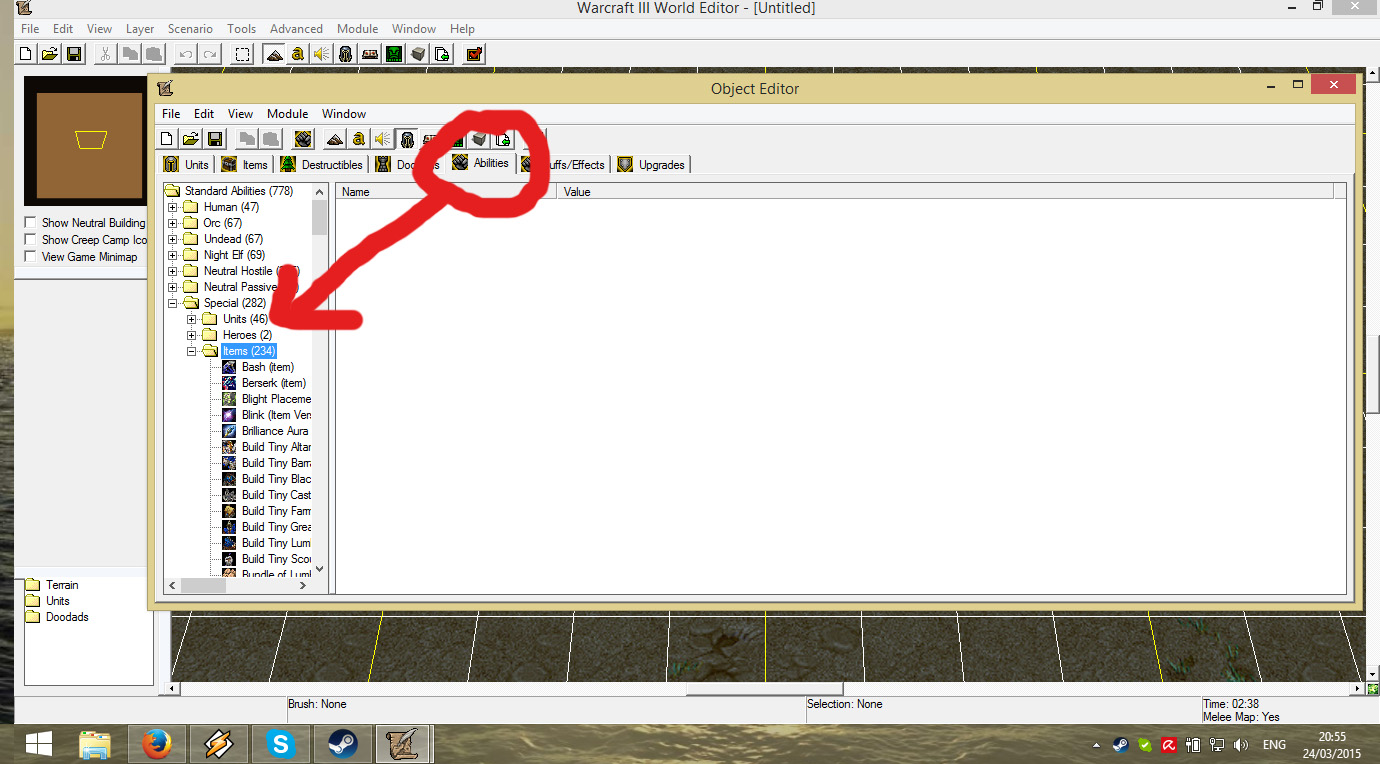Click New icon in Object Editor toolbar
Viewport: 1380px width, 764px height.
pyautogui.click(x=168, y=139)
